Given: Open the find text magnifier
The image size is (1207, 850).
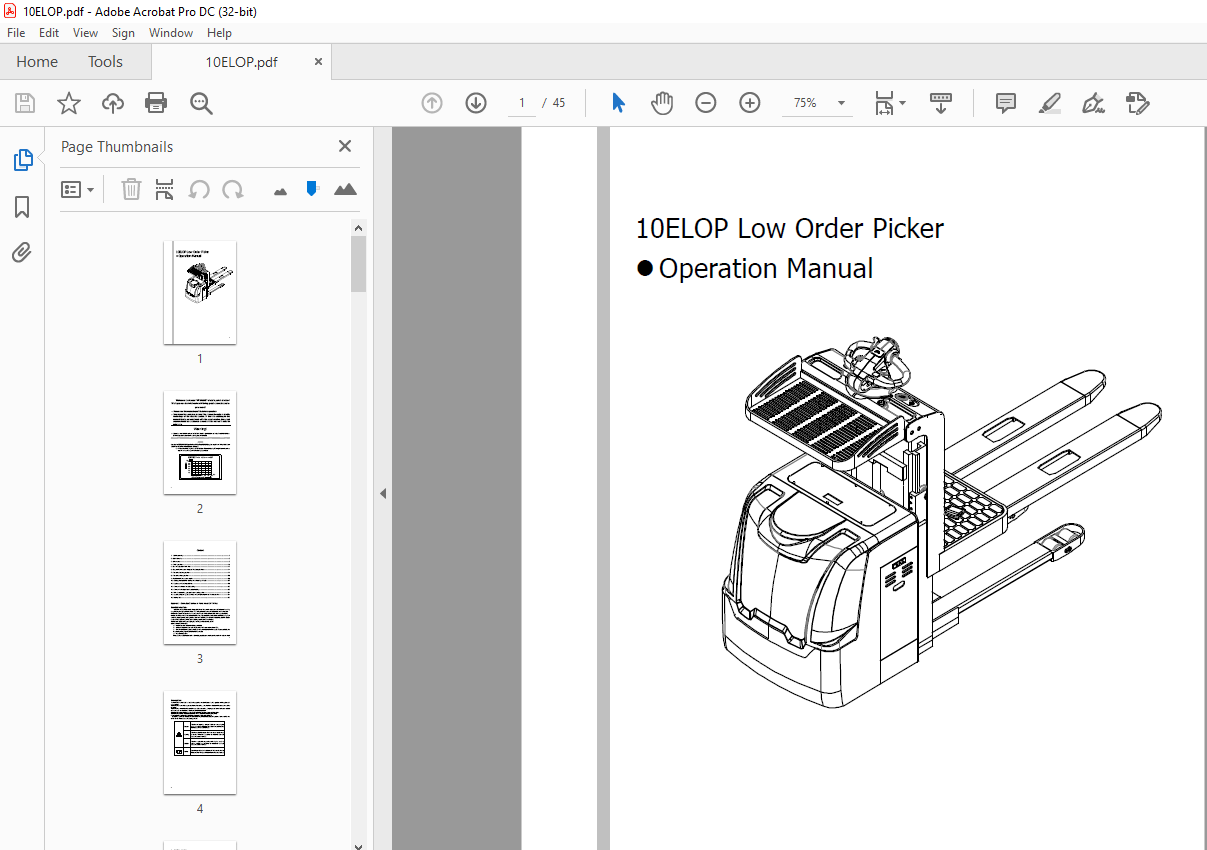Looking at the screenshot, I should 201,103.
